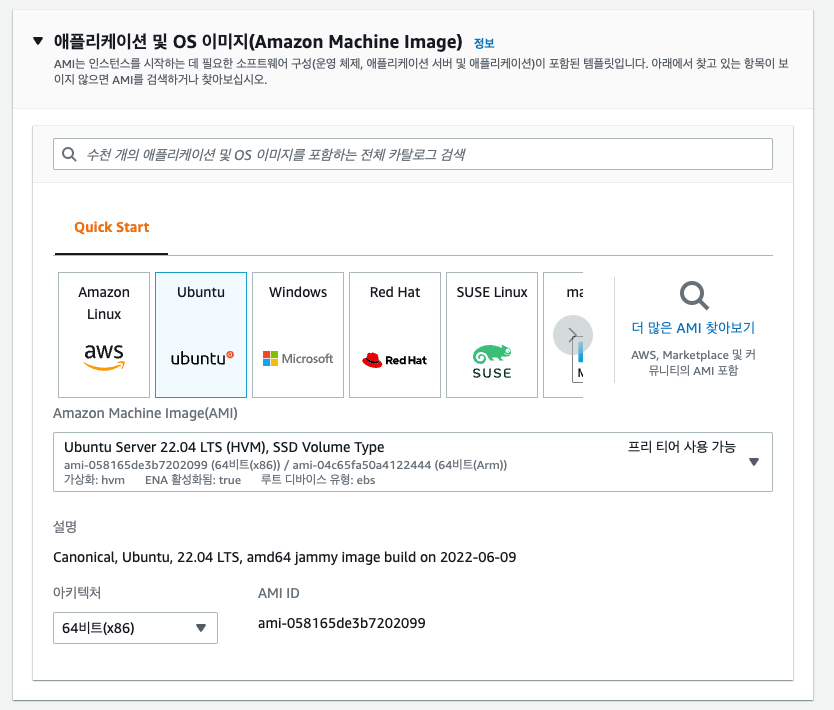Click the search magnifier icon in the catalog field
Viewport: 834px width, 710px height.
click(x=69, y=154)
